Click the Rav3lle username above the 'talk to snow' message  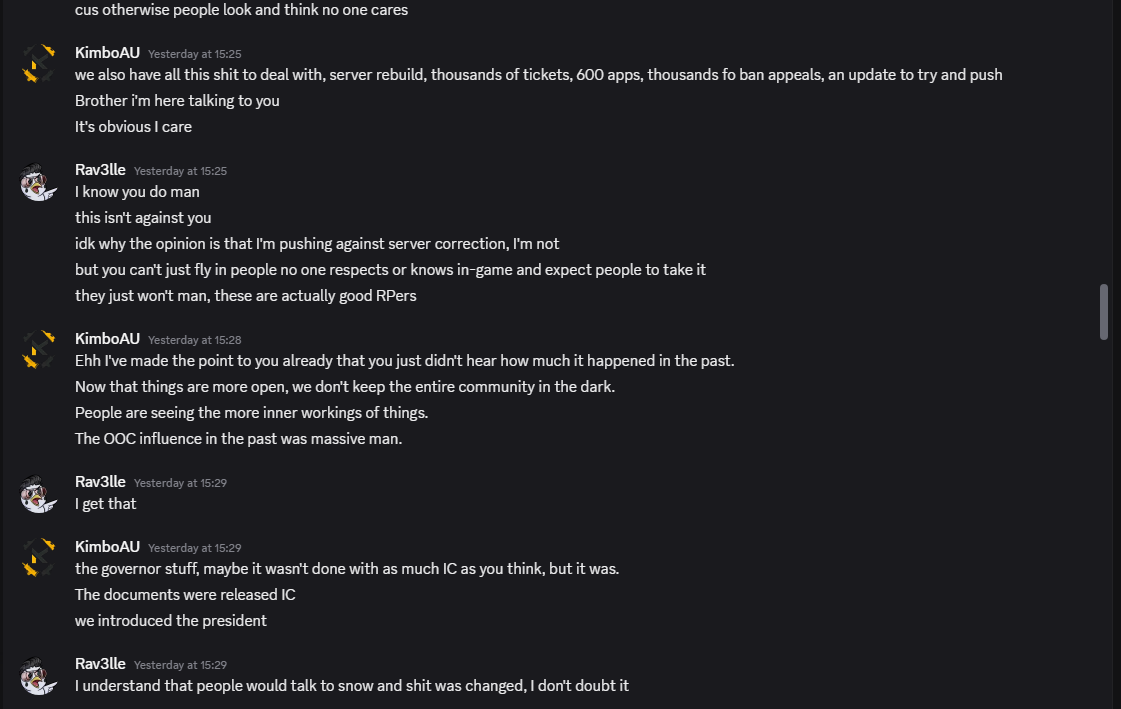[100, 664]
